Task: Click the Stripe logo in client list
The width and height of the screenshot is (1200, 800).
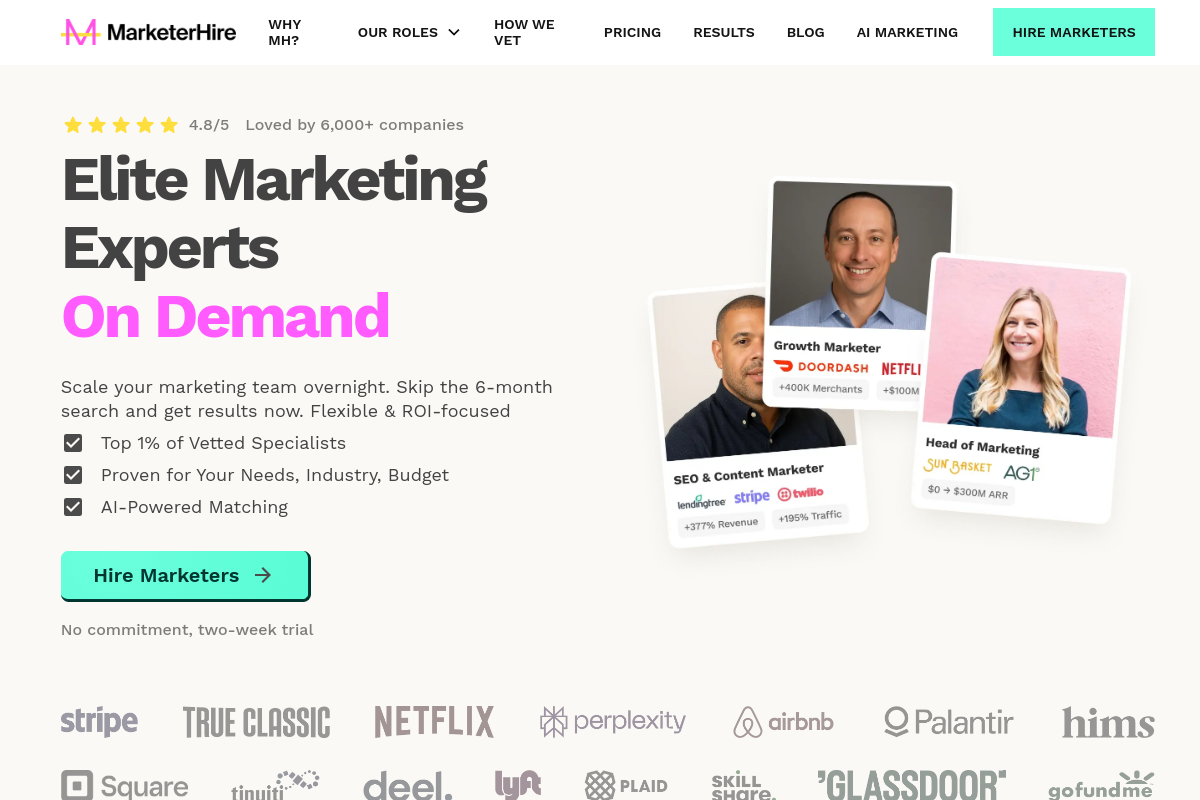Action: pyautogui.click(x=99, y=721)
